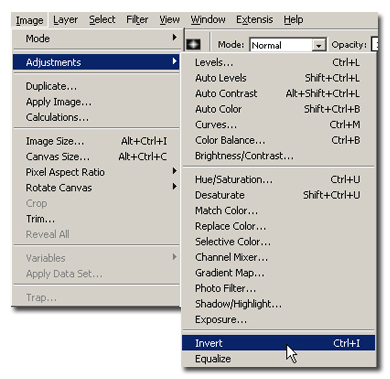Open Exposure adjustment
The height and width of the screenshot is (379, 390).
tap(278, 319)
